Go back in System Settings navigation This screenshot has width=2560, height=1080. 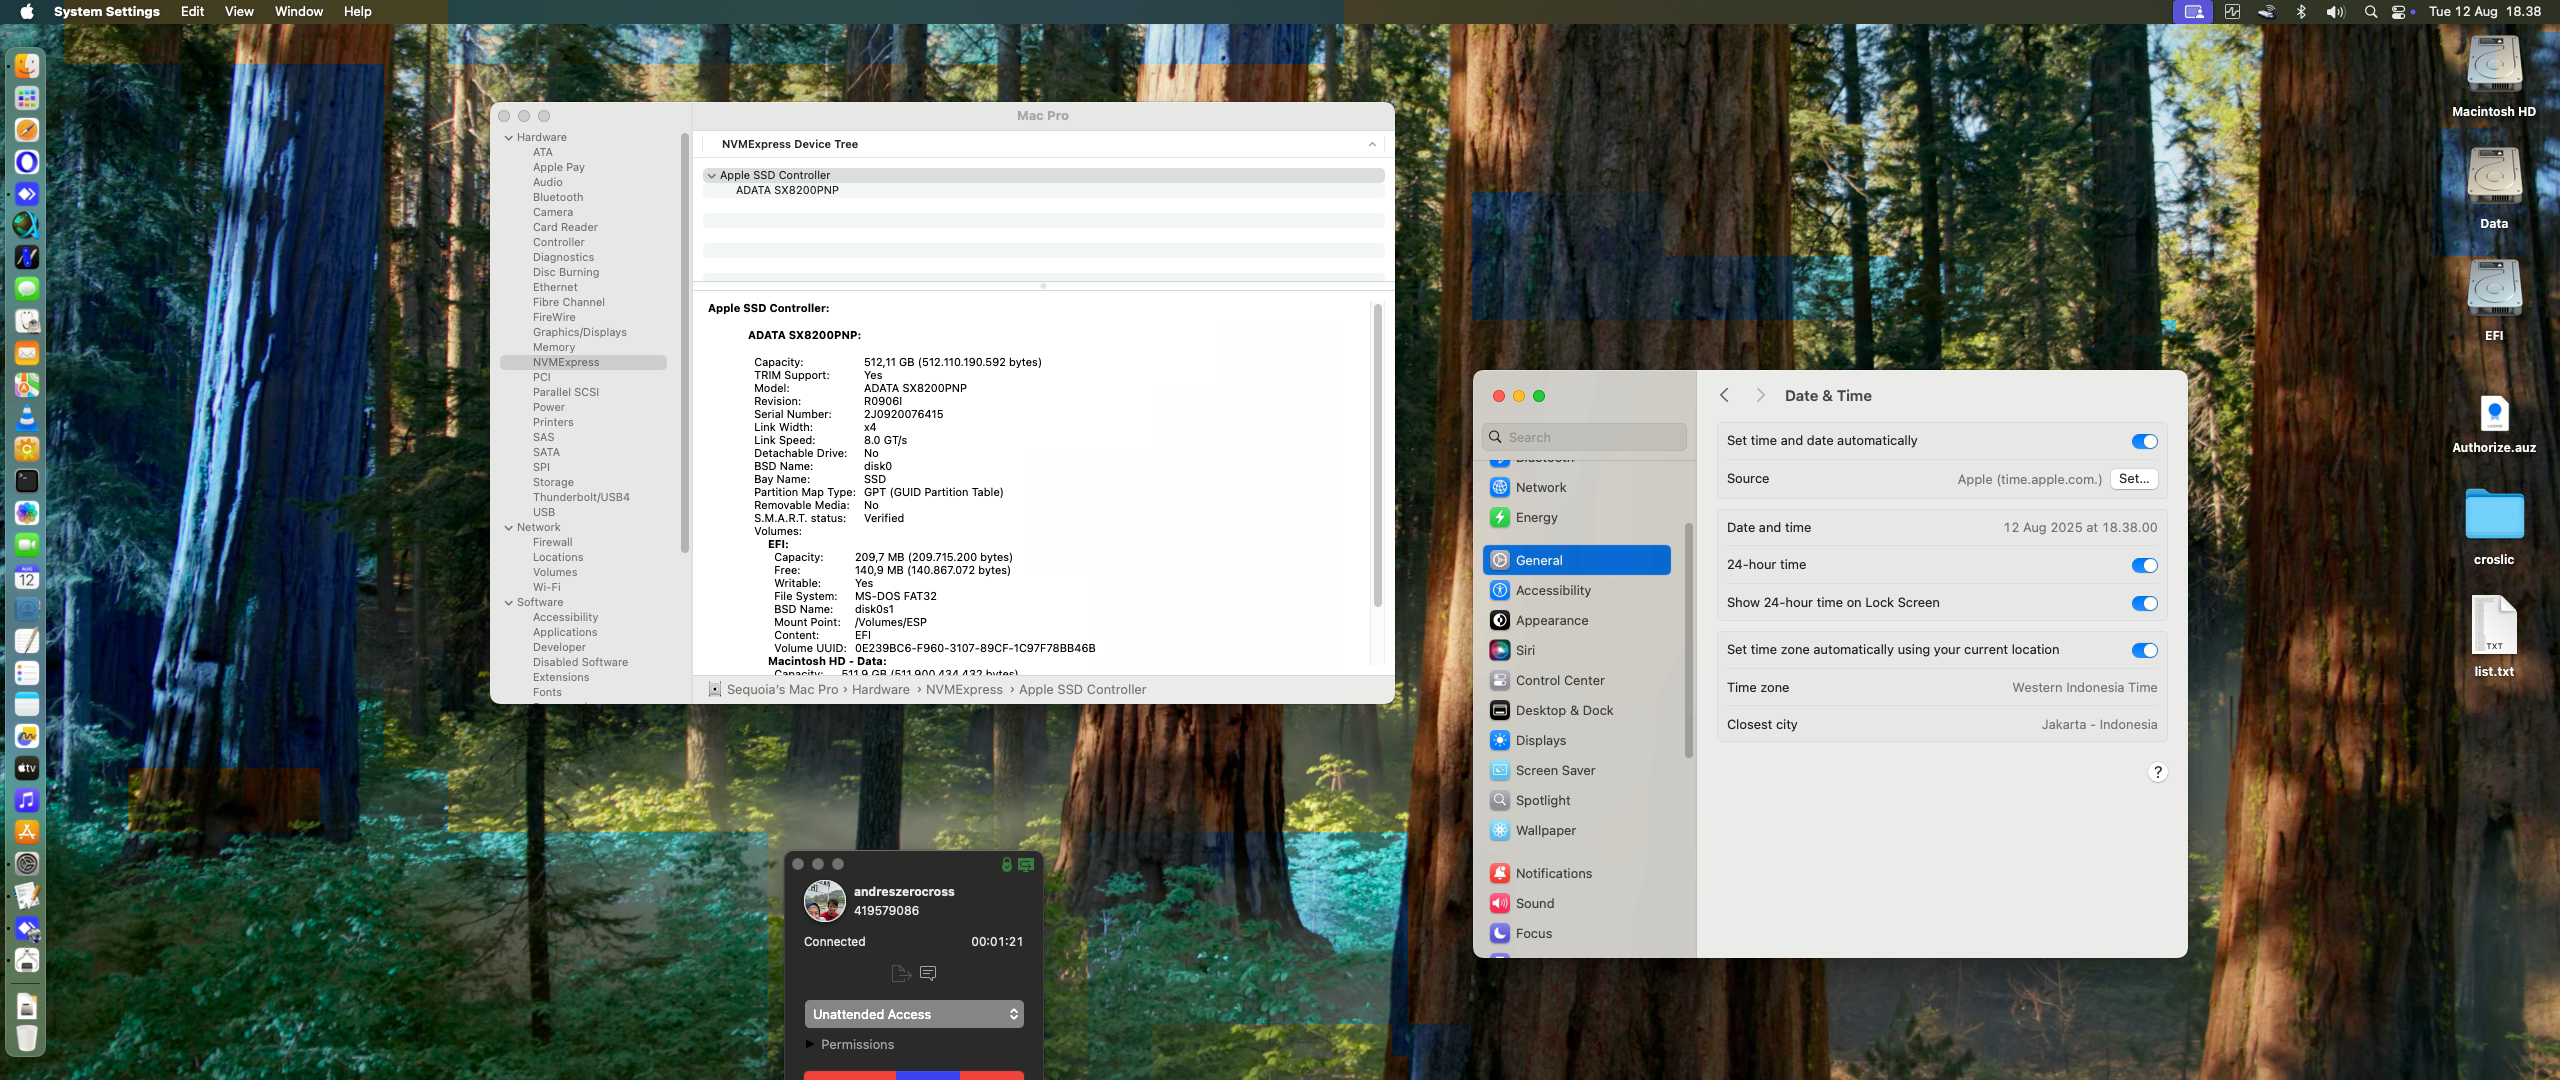[x=1724, y=396]
